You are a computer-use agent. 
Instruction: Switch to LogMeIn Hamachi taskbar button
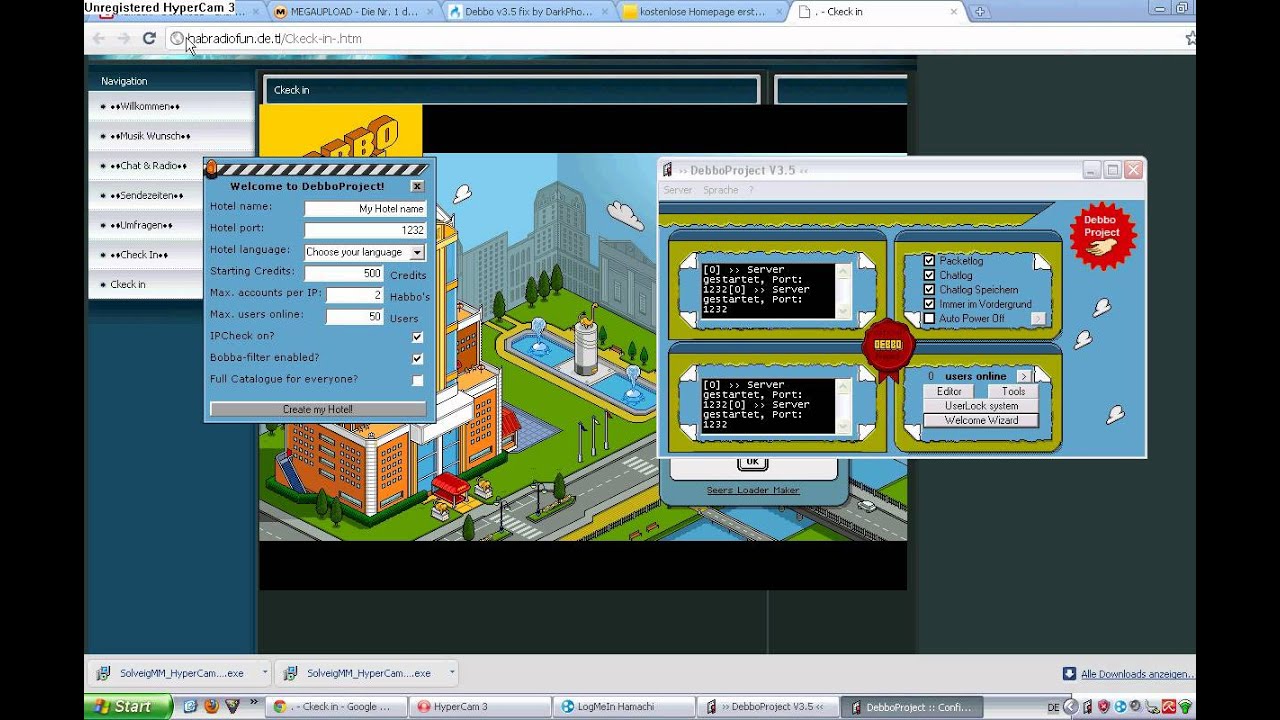[623, 707]
